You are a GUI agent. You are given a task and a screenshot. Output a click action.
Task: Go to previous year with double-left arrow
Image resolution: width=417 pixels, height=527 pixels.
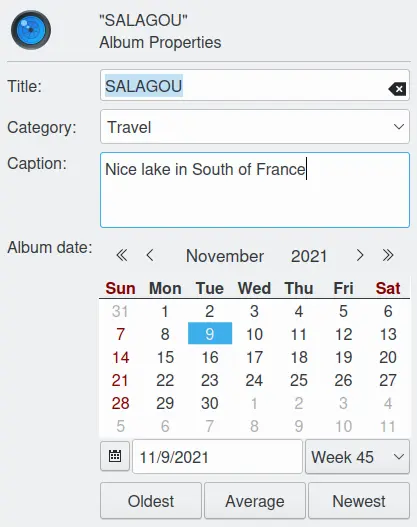tap(122, 255)
